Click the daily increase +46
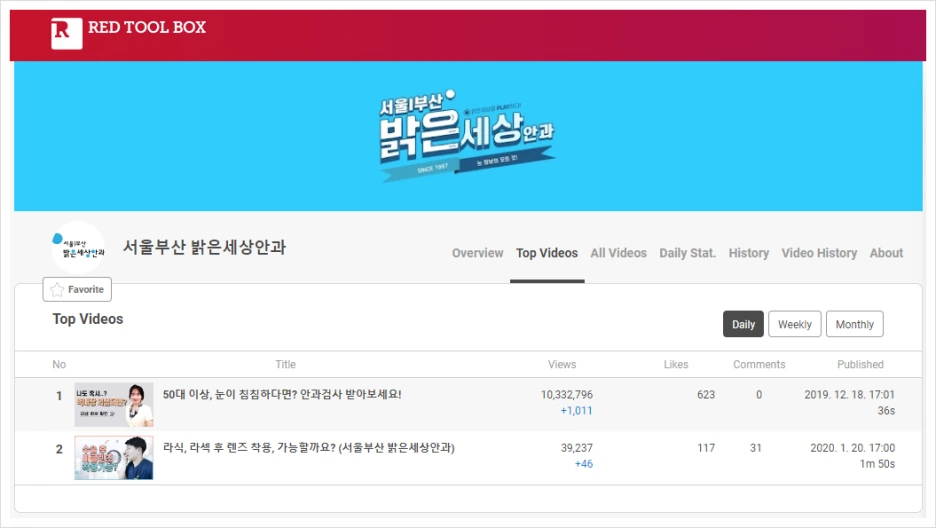Viewport: 936px width, 528px height. pos(584,464)
